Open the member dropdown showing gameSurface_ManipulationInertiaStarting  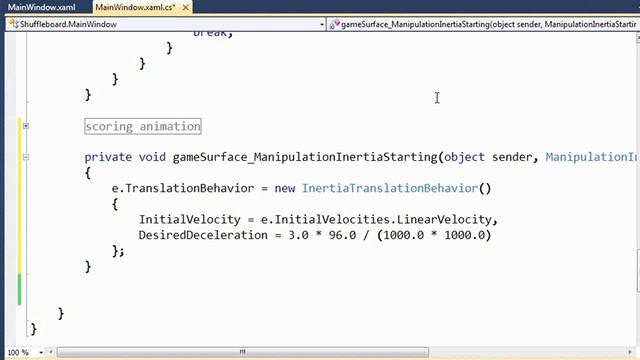coord(483,24)
